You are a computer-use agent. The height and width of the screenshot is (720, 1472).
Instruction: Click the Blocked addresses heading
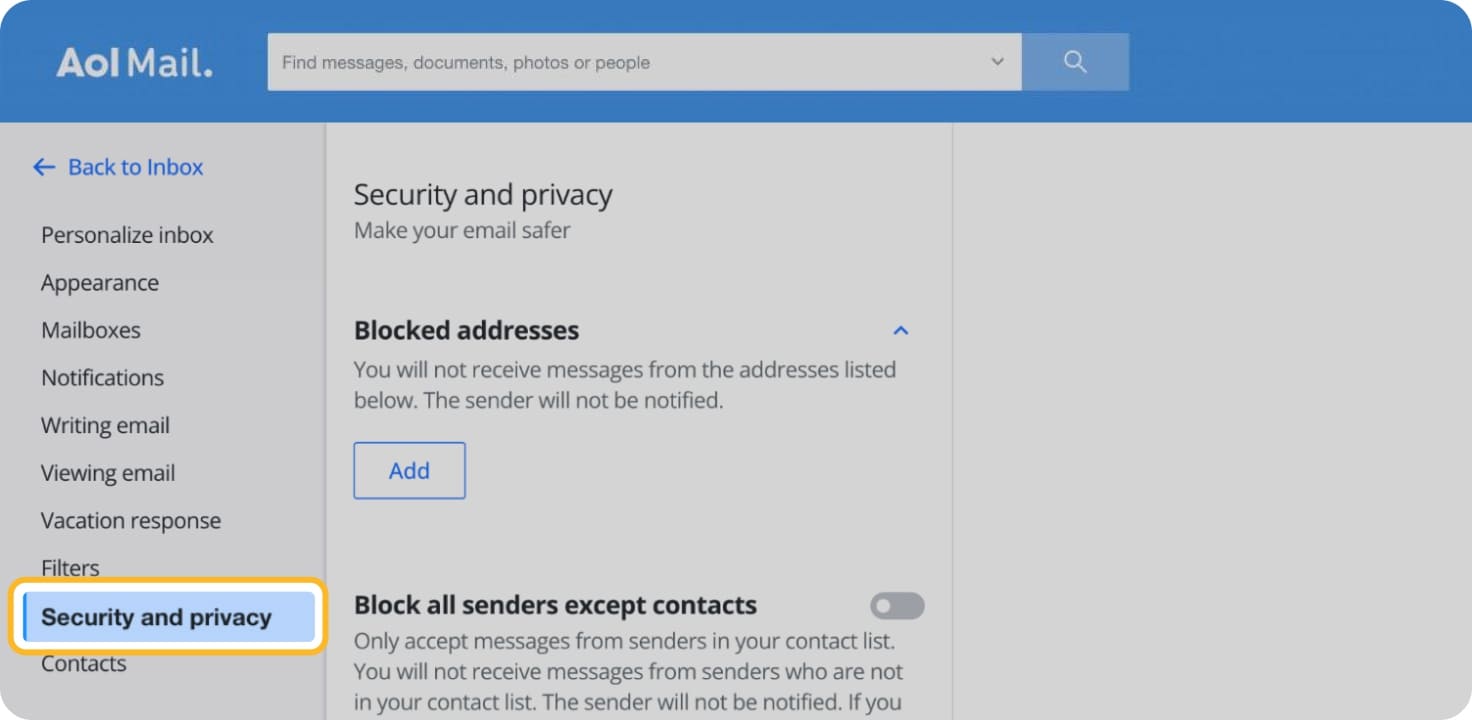(x=467, y=330)
